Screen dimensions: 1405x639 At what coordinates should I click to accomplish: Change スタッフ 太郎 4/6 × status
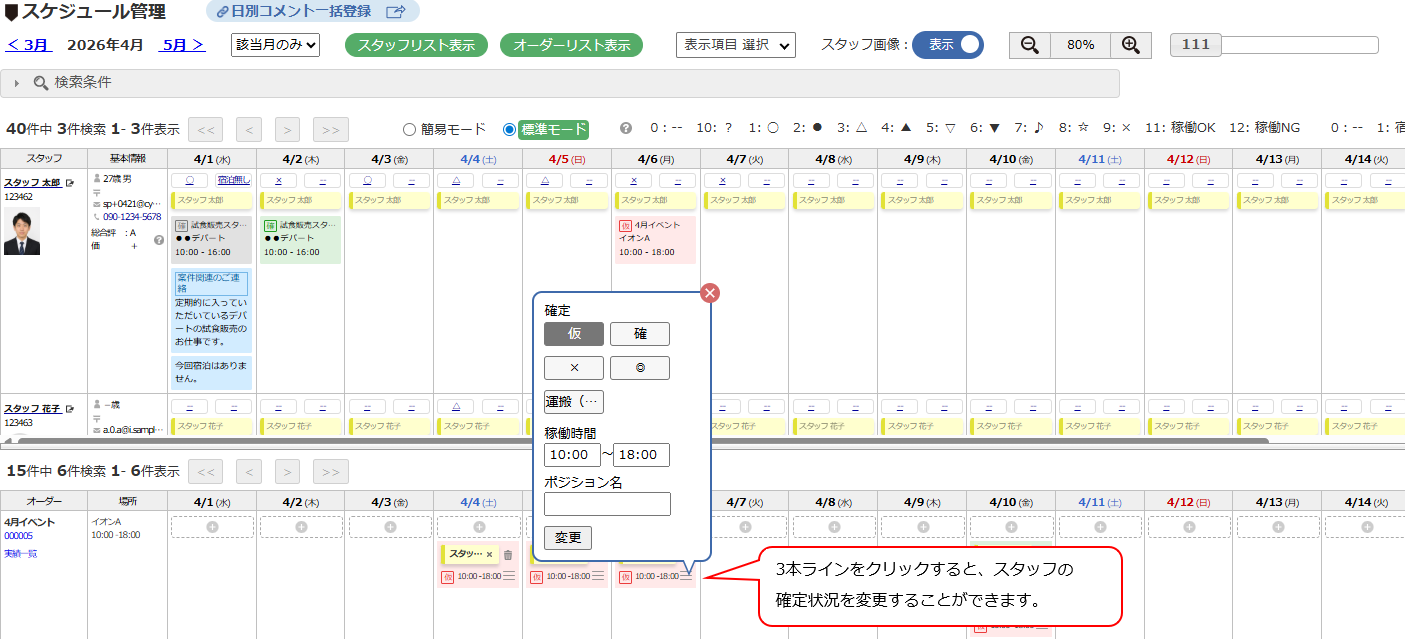click(x=634, y=181)
